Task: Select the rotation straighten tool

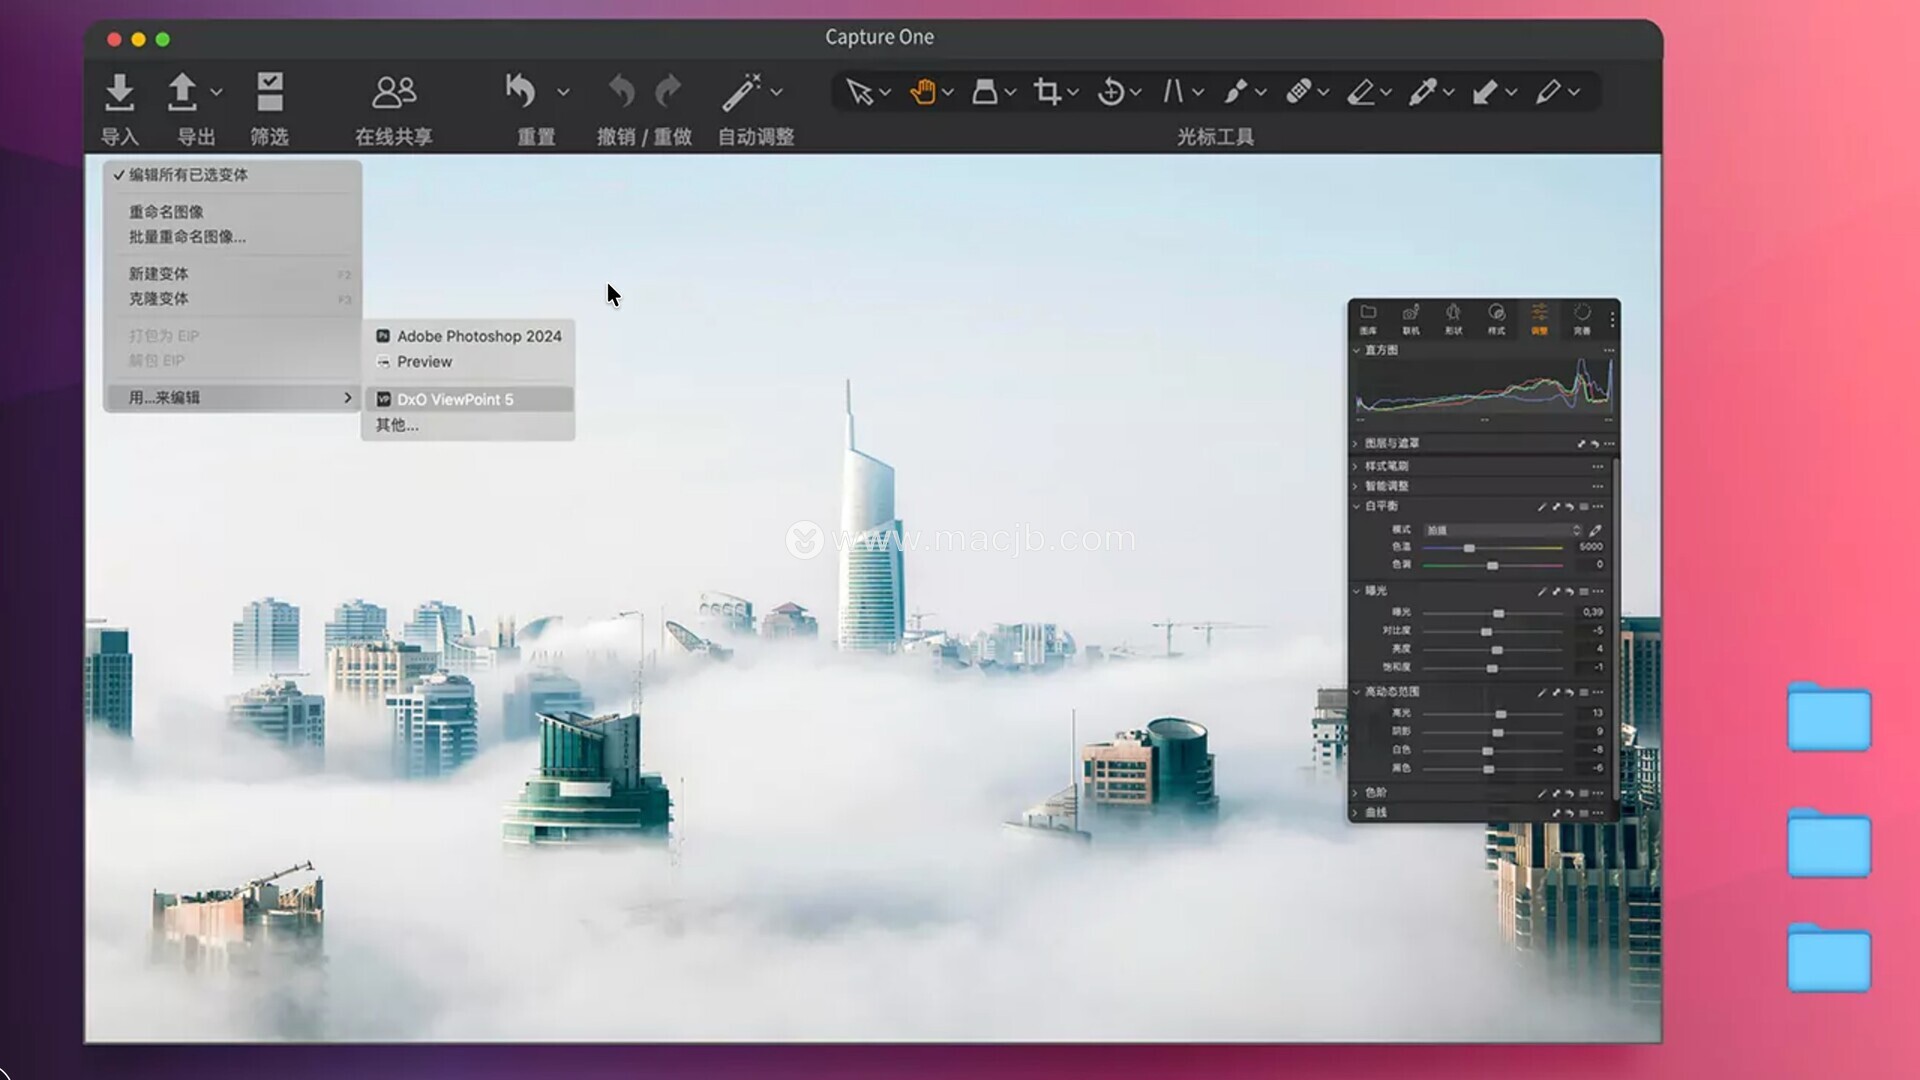Action: [x=1110, y=92]
